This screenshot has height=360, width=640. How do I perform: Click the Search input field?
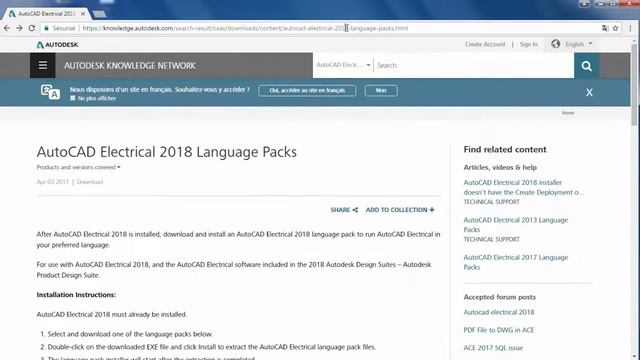[473, 65]
